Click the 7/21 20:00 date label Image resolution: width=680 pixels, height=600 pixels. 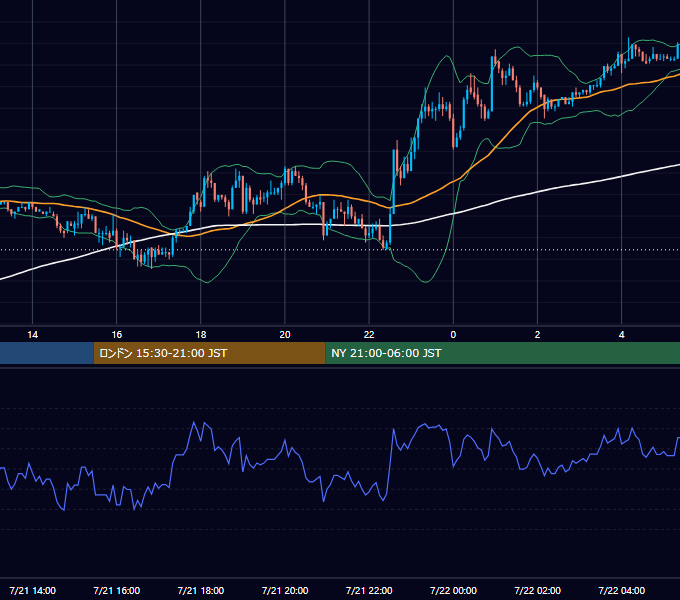285,590
